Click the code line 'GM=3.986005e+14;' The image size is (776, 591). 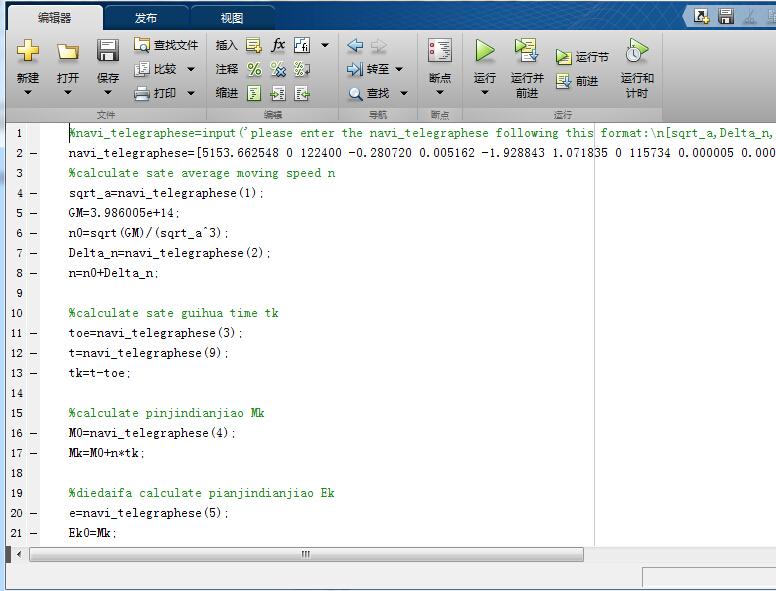coord(124,213)
